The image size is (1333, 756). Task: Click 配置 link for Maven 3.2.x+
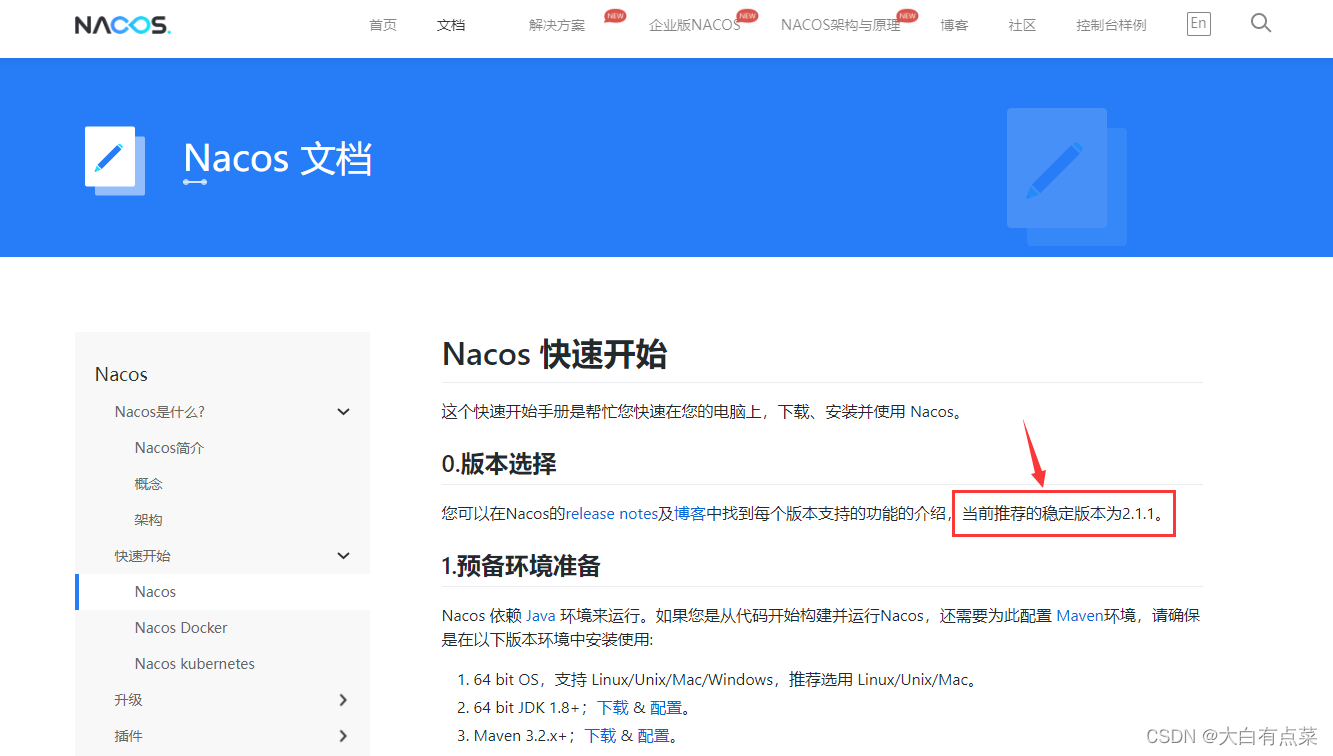click(x=654, y=736)
